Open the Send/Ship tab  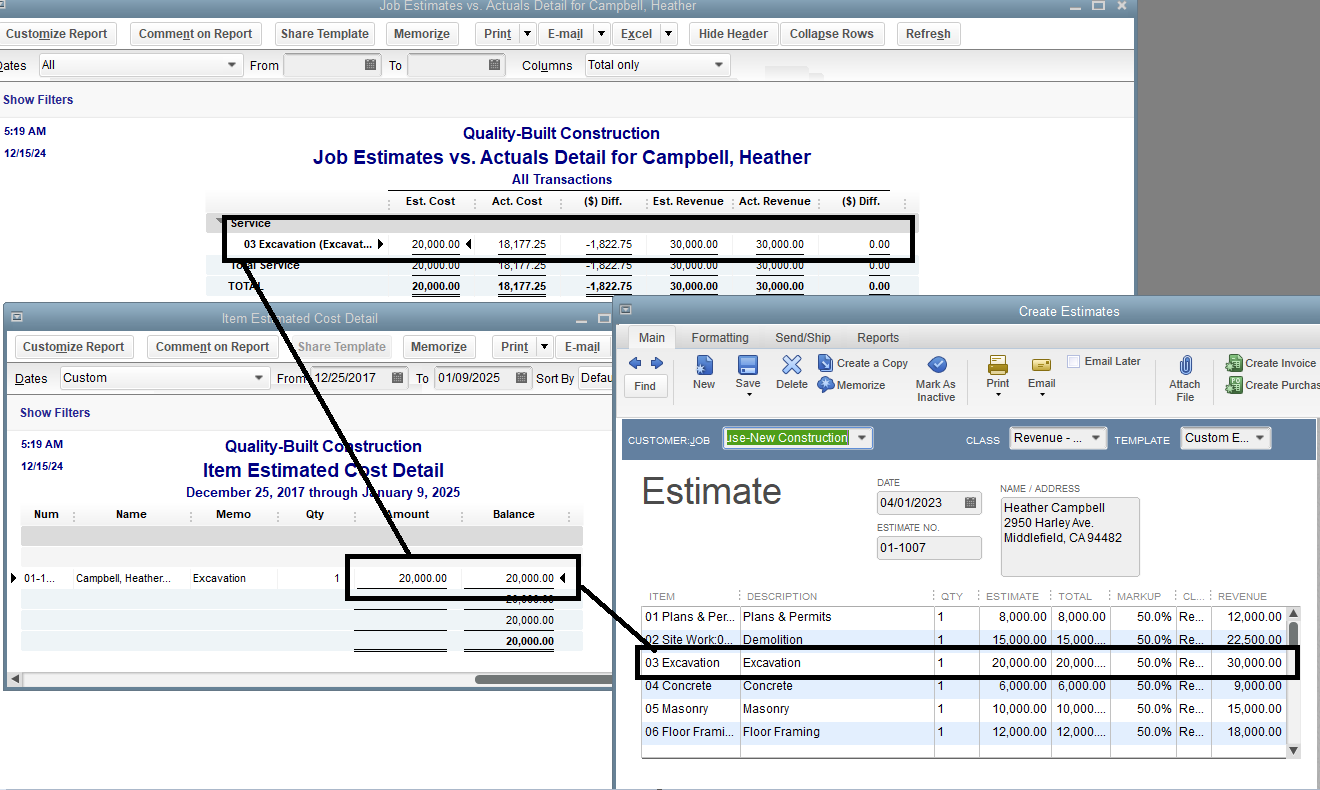(802, 337)
